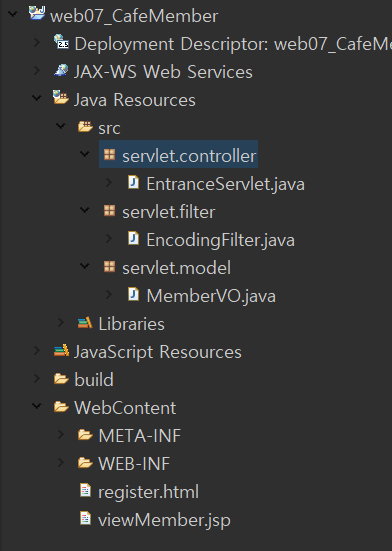392x551 pixels.
Task: Expand the WEB-INF folder
Action: pyautogui.click(x=61, y=462)
